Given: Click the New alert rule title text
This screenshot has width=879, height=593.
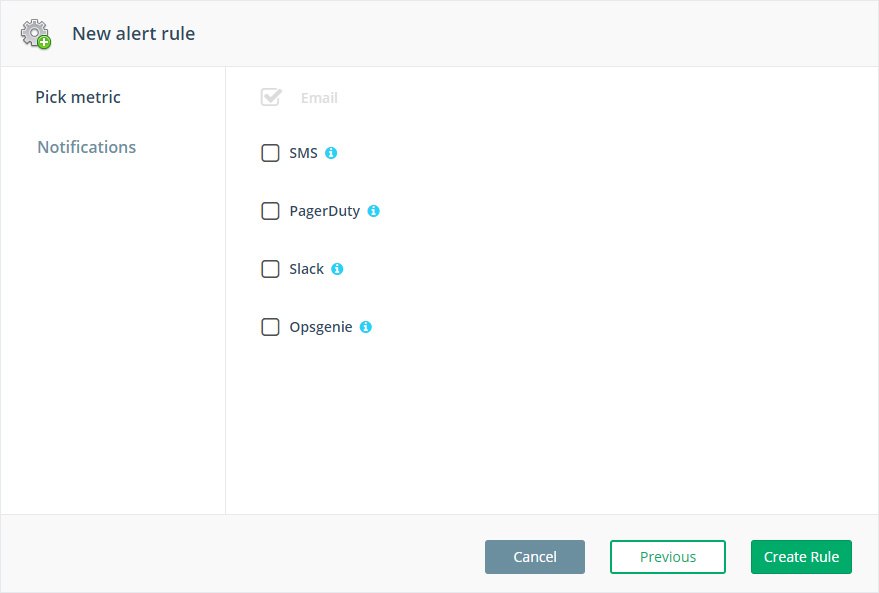Looking at the screenshot, I should (x=133, y=34).
